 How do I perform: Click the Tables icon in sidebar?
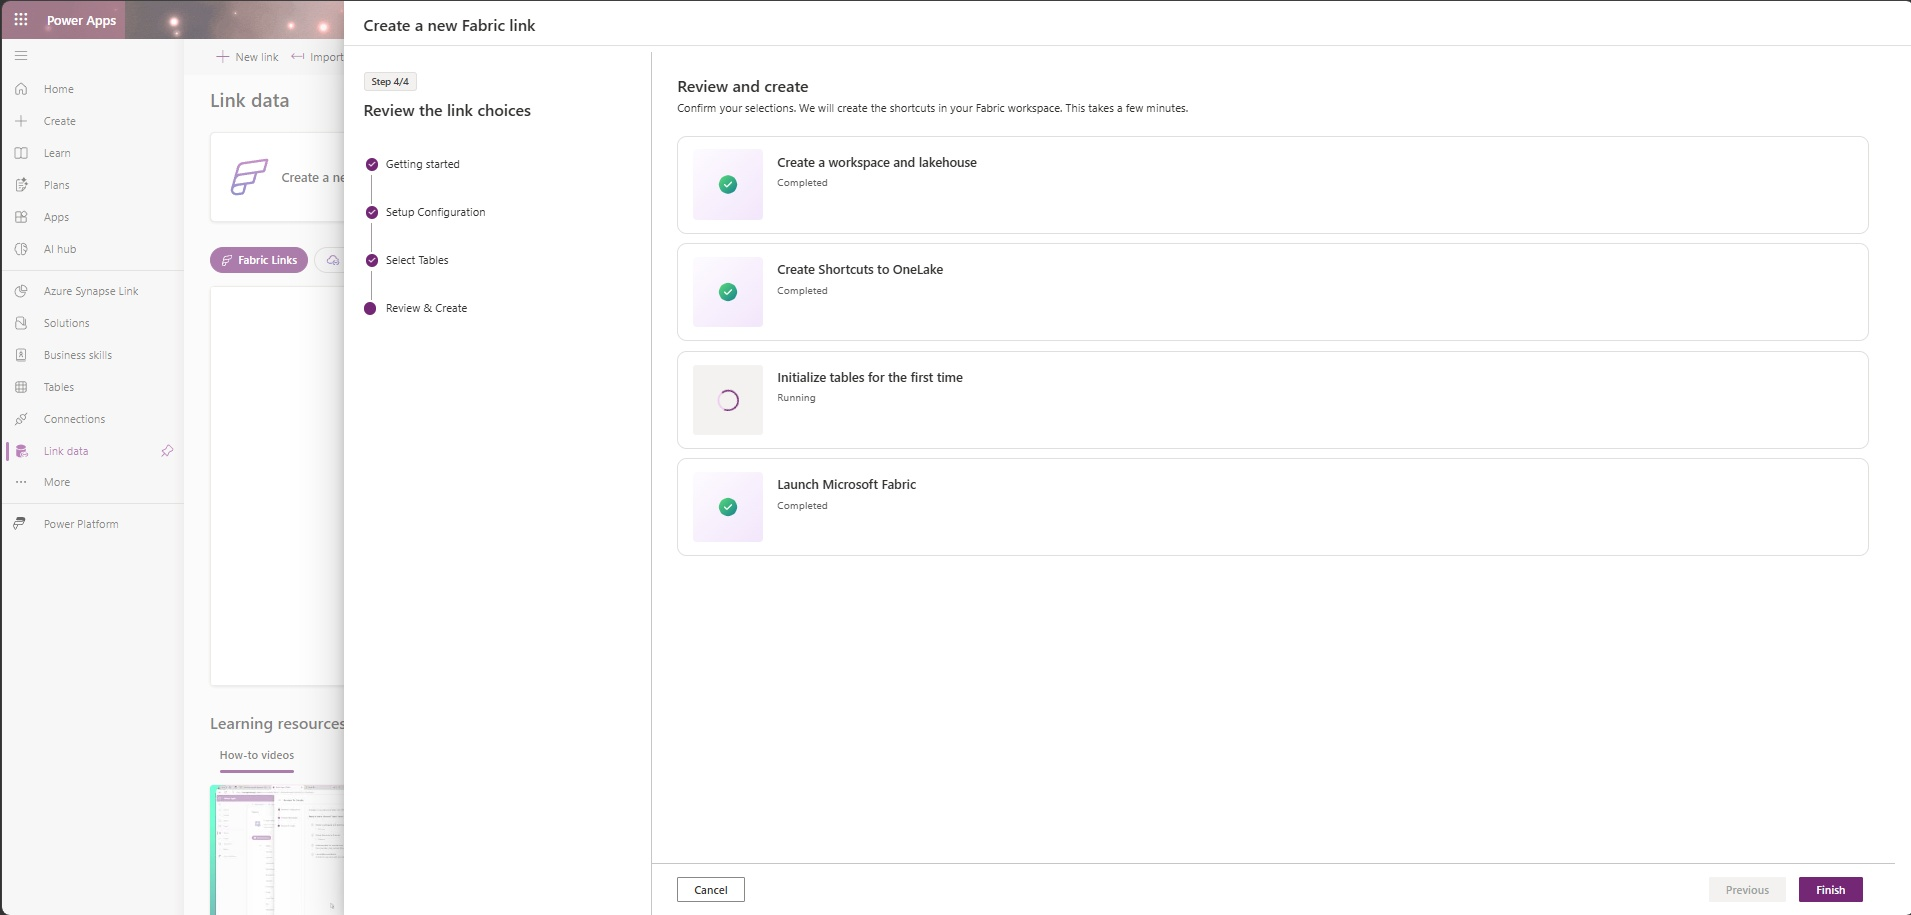[21, 387]
